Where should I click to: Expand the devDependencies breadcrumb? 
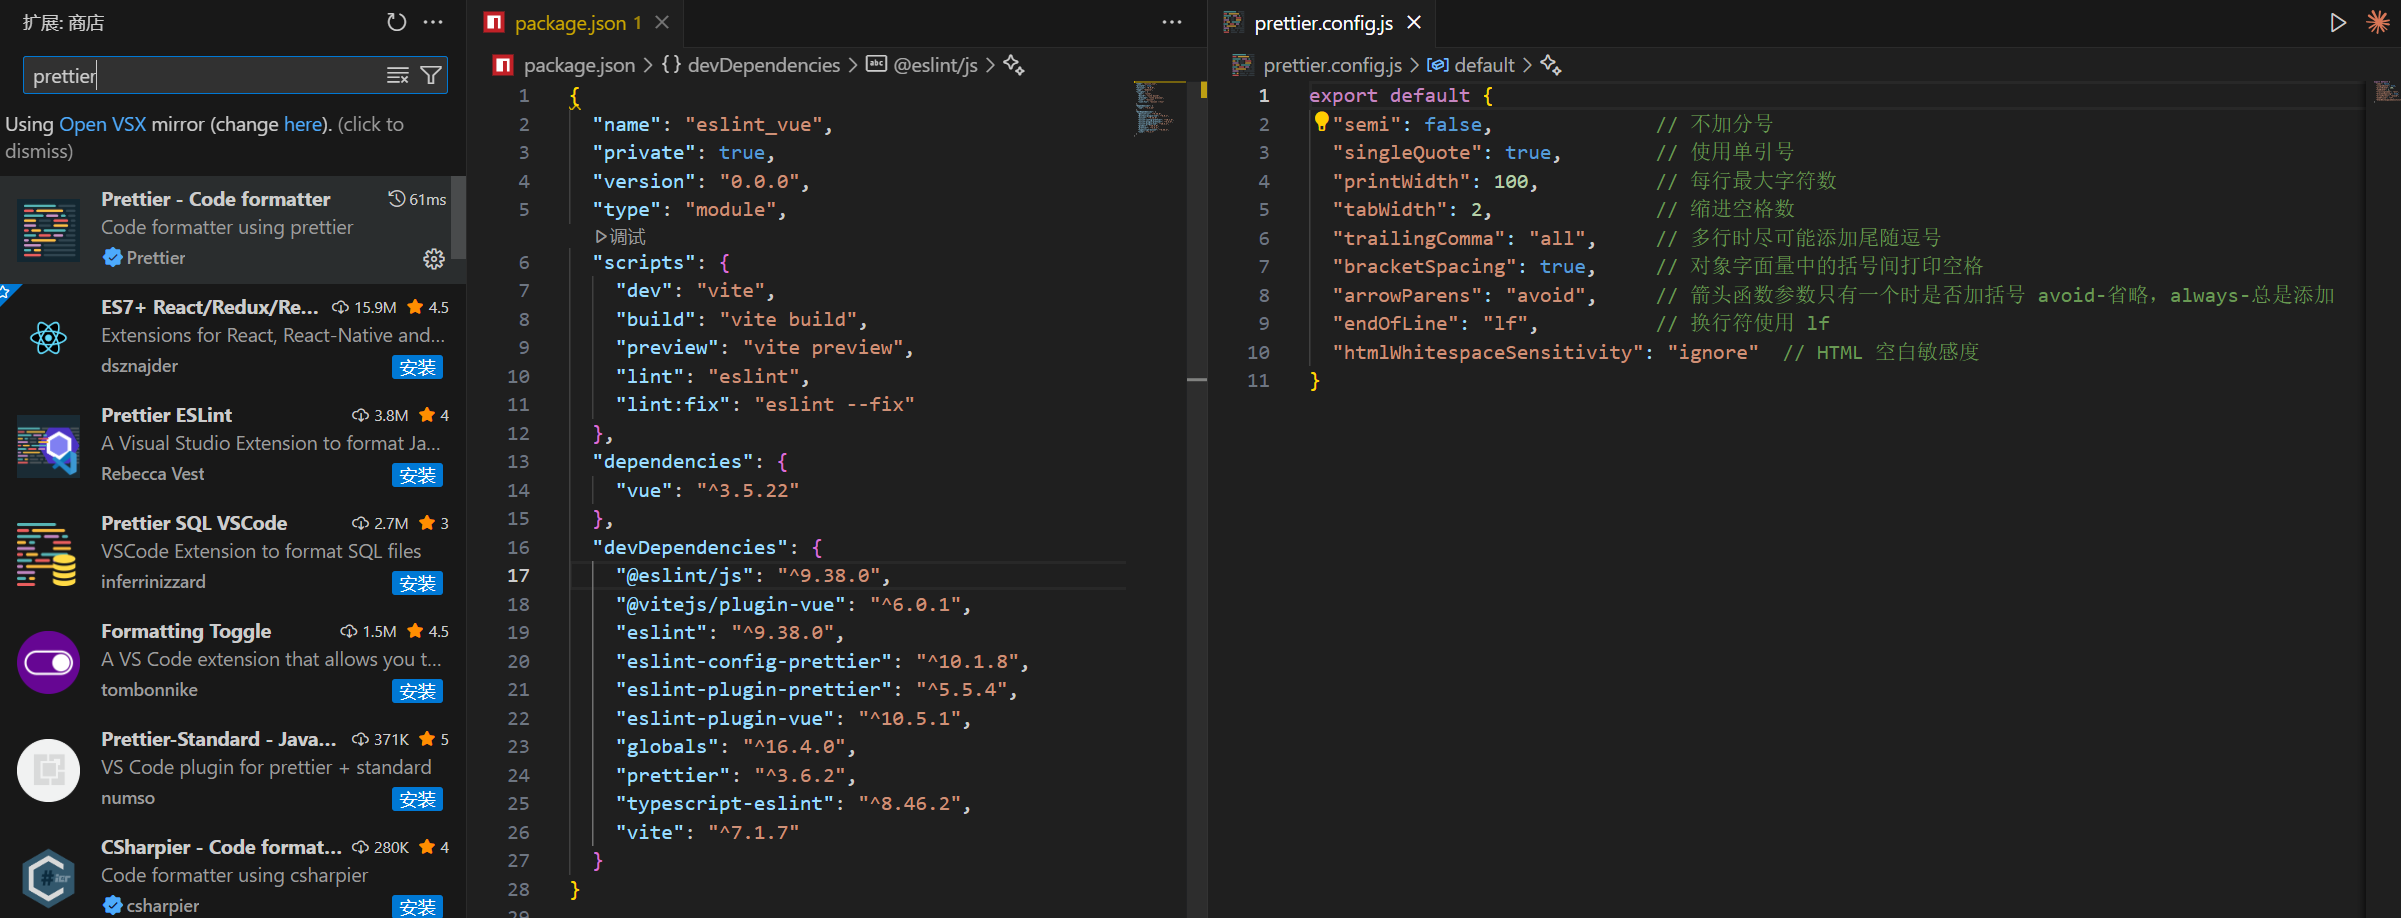tap(763, 65)
